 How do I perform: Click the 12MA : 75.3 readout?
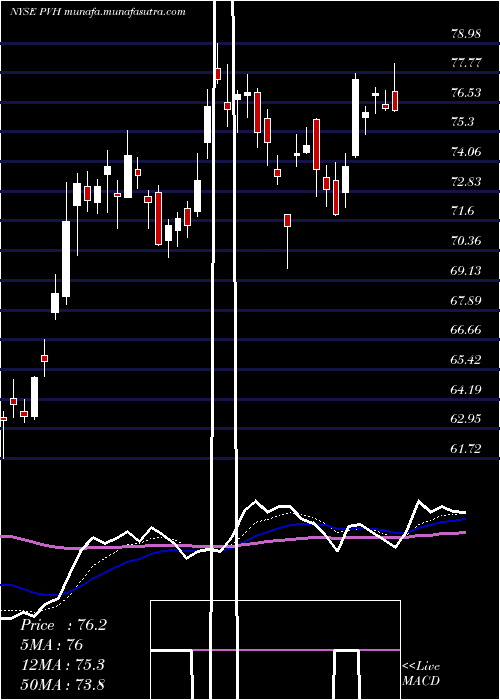pyautogui.click(x=62, y=664)
